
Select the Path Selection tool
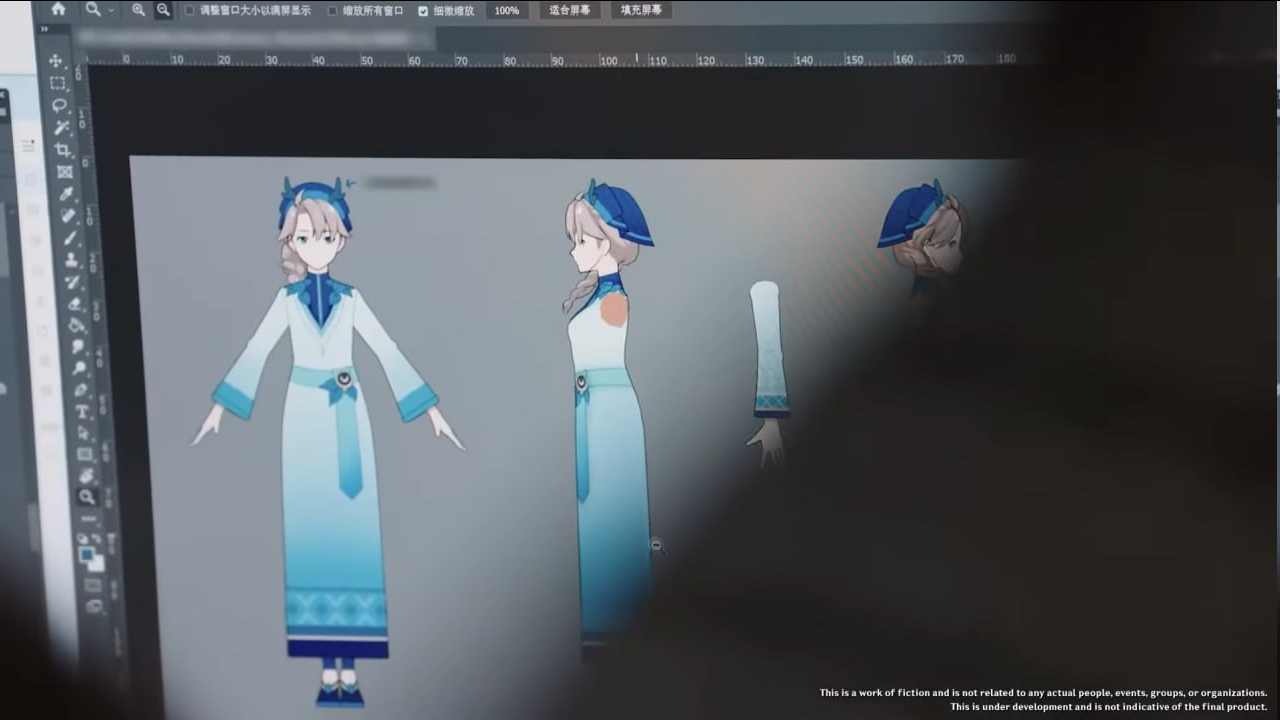coord(83,432)
